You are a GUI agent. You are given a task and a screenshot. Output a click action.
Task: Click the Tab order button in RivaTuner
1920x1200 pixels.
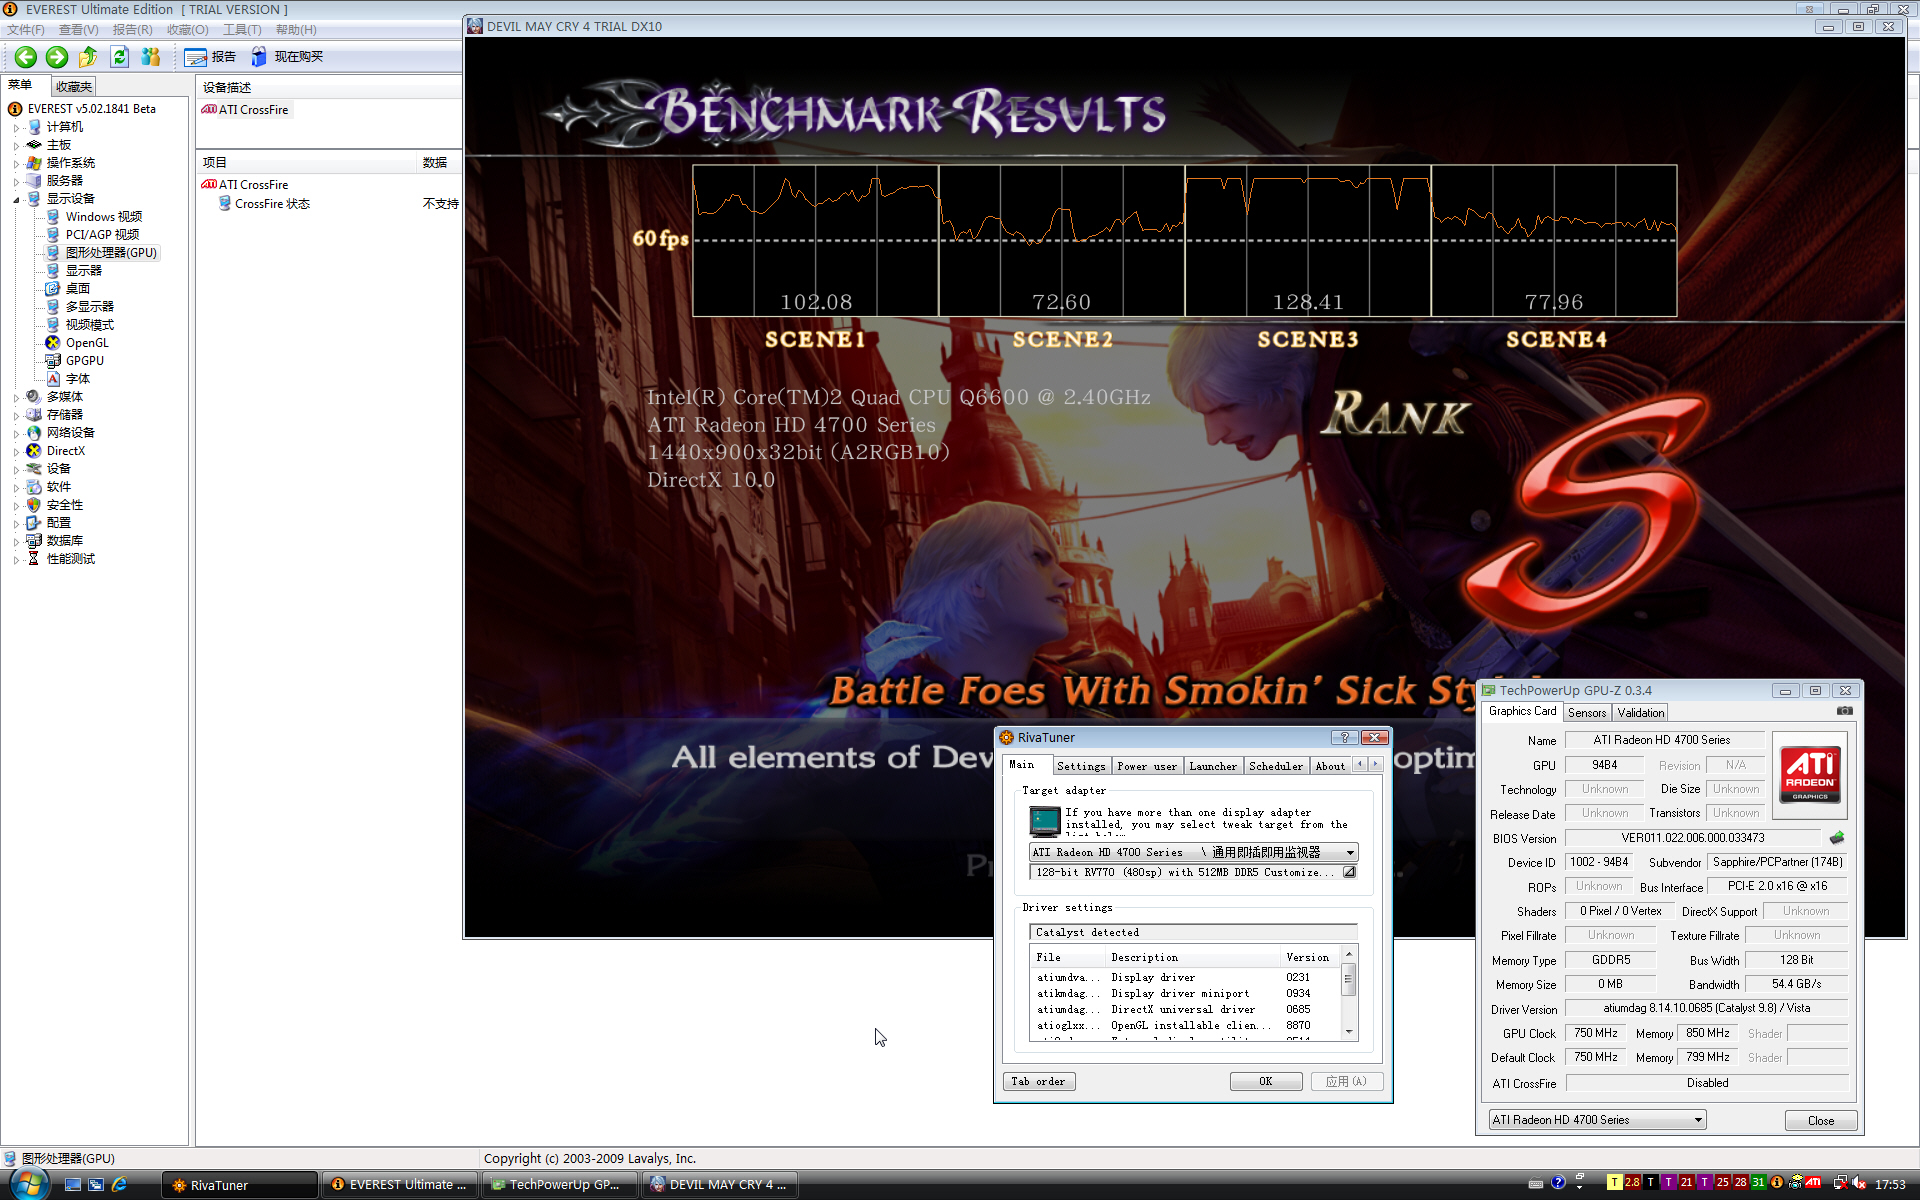point(1038,1081)
